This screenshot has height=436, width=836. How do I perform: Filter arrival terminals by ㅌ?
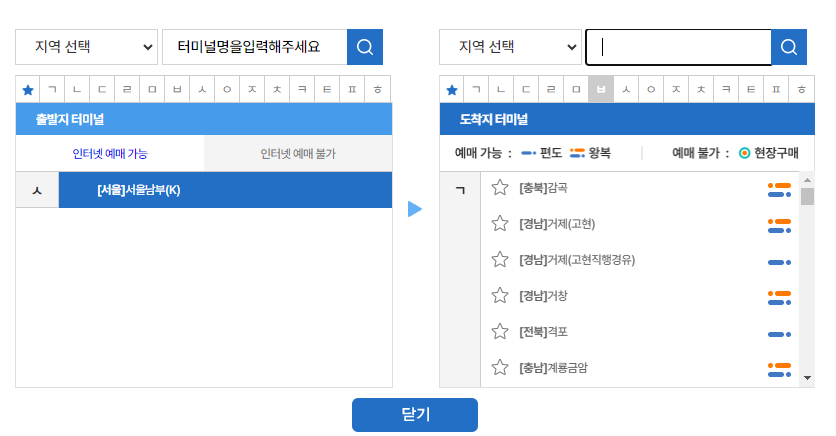coord(751,90)
